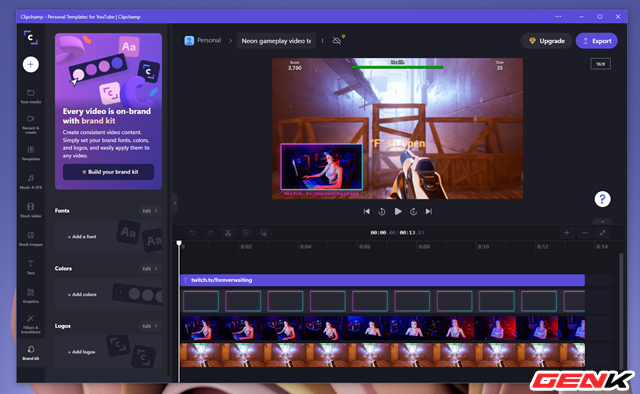Screen dimensions: 640x394
Task: Open the Music & SFX panel
Action: coord(31,182)
